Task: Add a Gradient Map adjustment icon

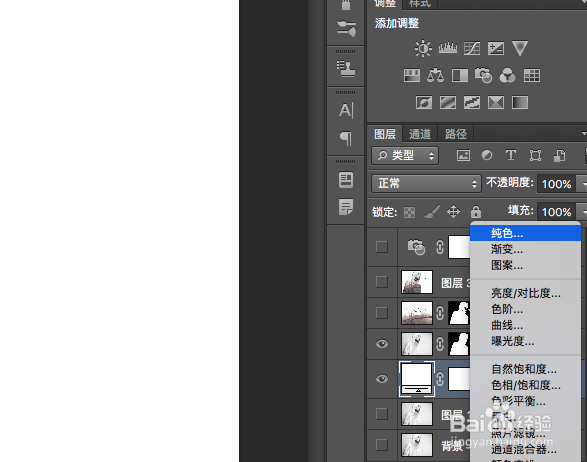Action: coord(520,102)
